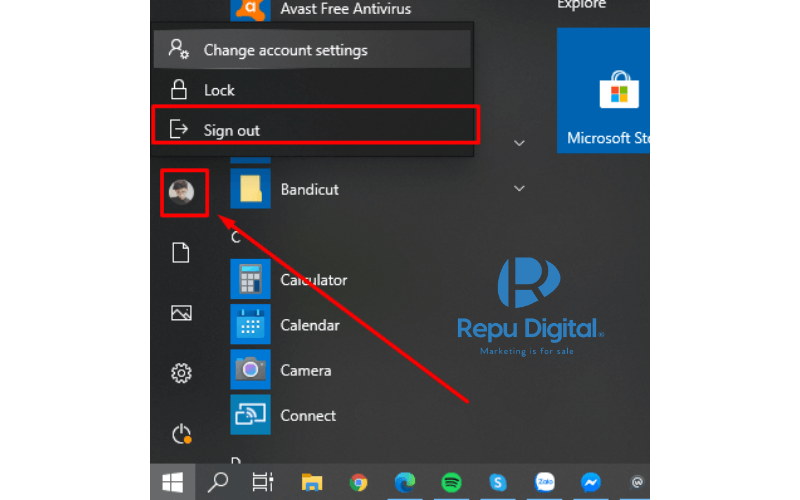The width and height of the screenshot is (800, 500).
Task: Open Documents from Start sidebar
Action: 181,253
